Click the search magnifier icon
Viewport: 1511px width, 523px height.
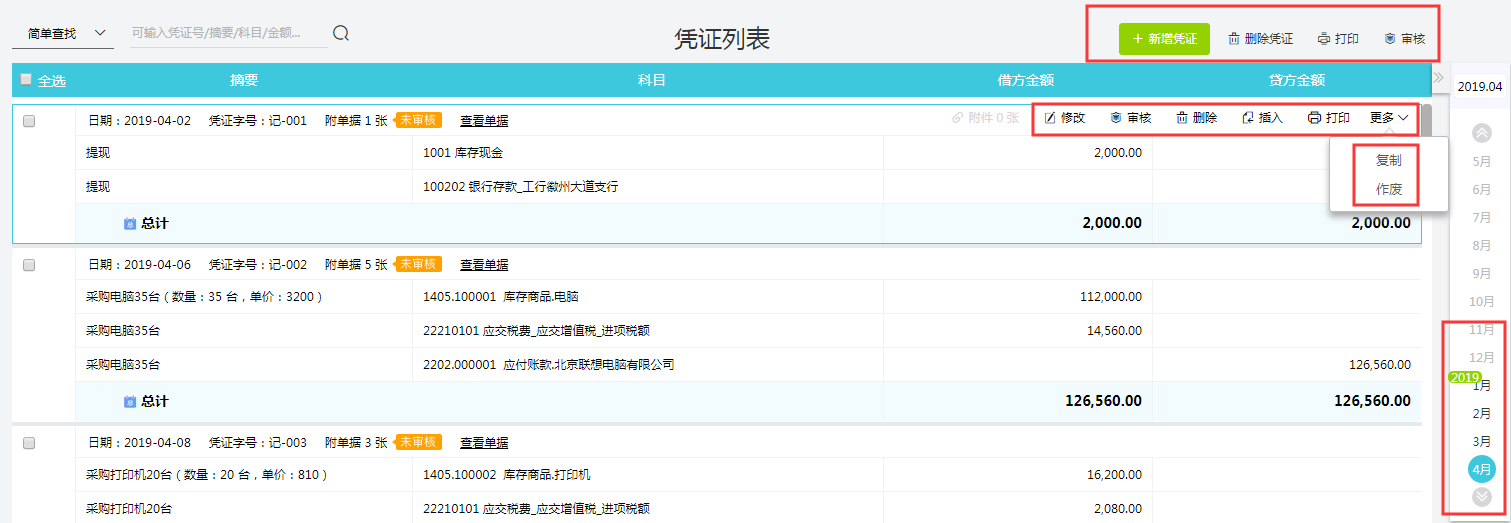click(x=341, y=33)
